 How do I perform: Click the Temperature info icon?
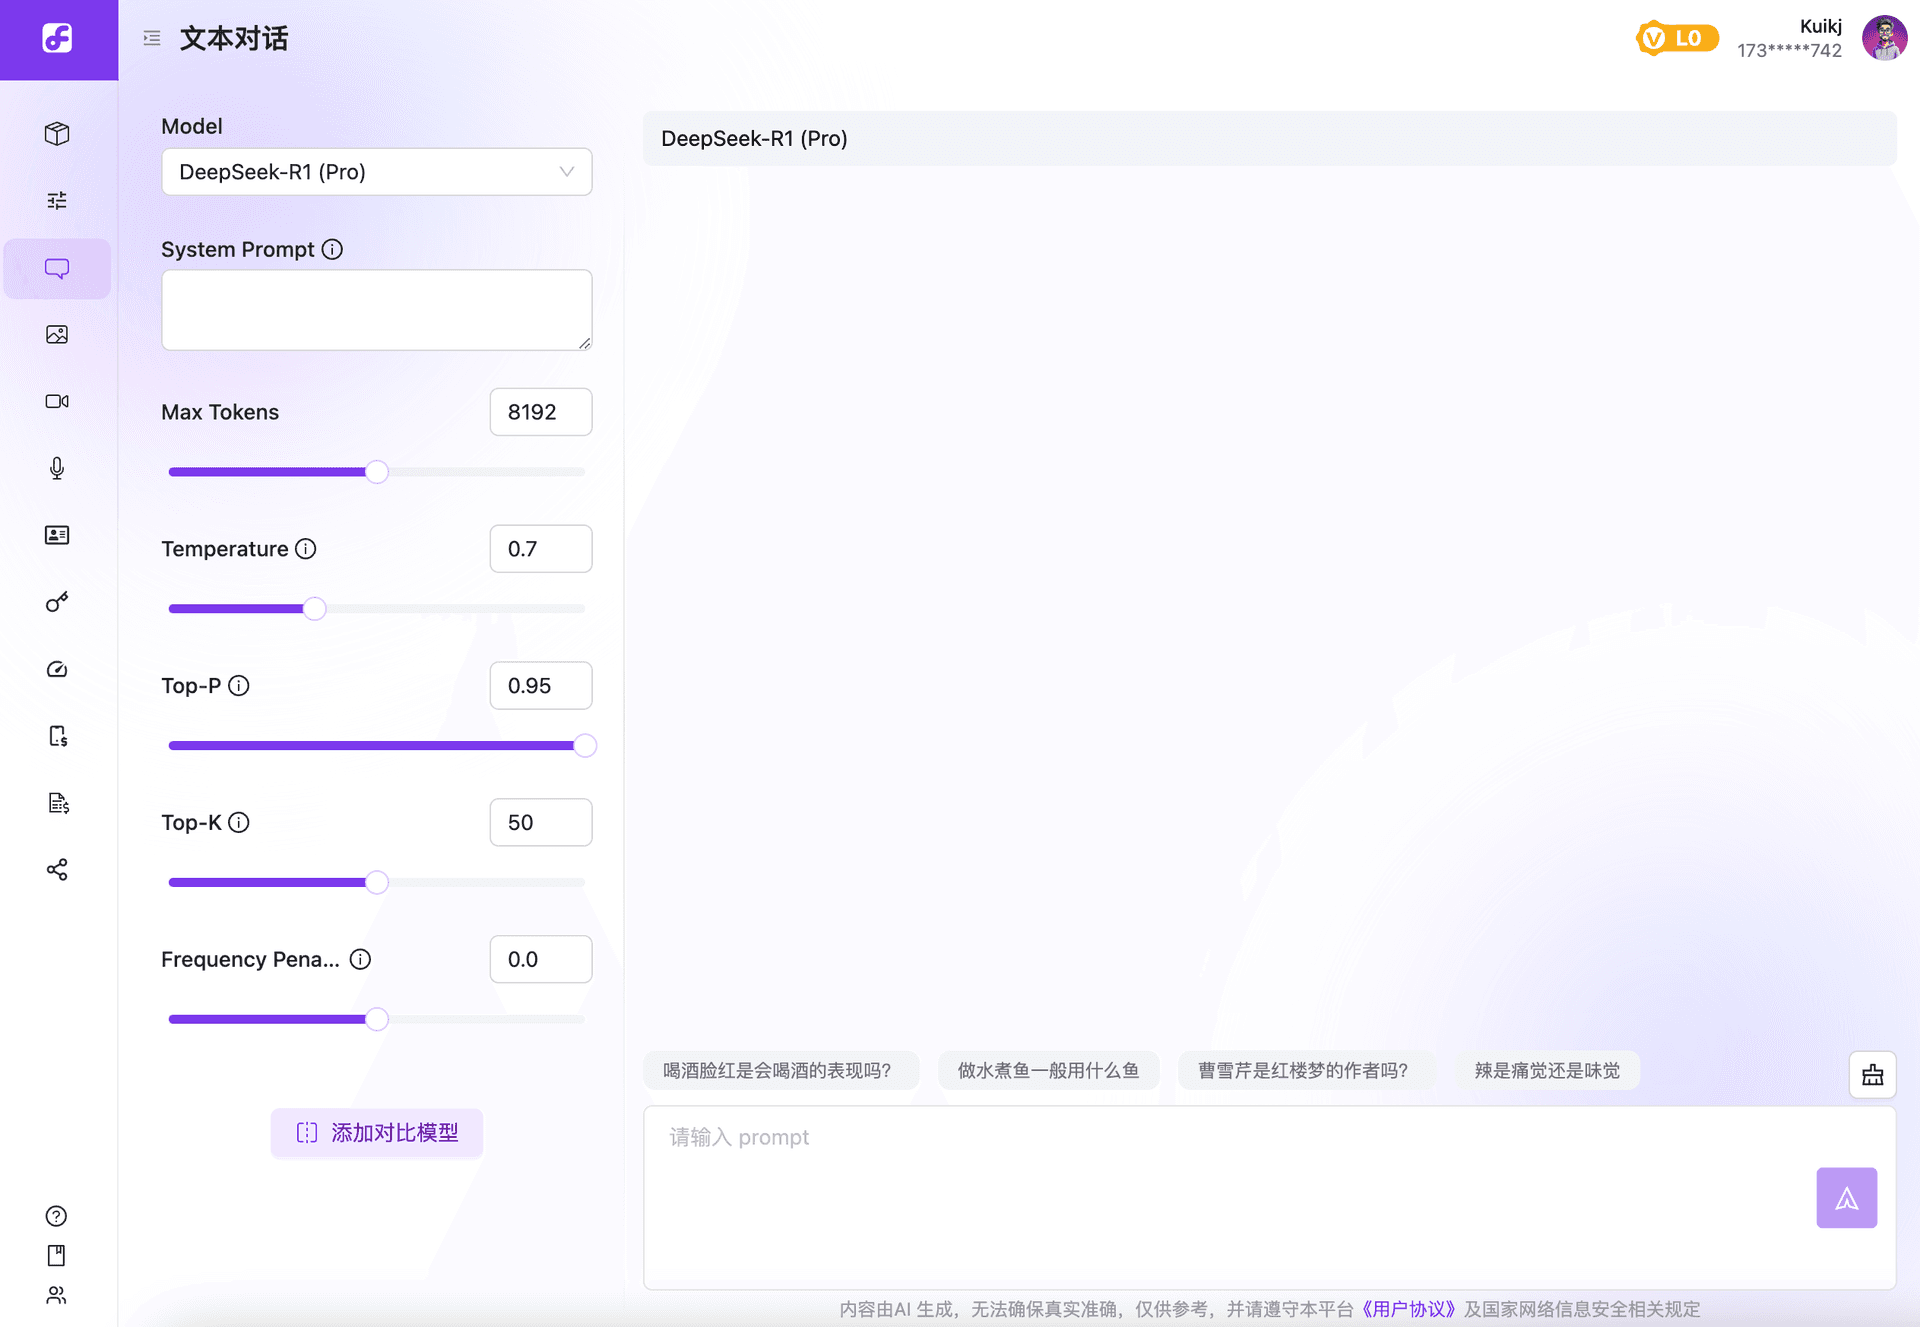306,548
